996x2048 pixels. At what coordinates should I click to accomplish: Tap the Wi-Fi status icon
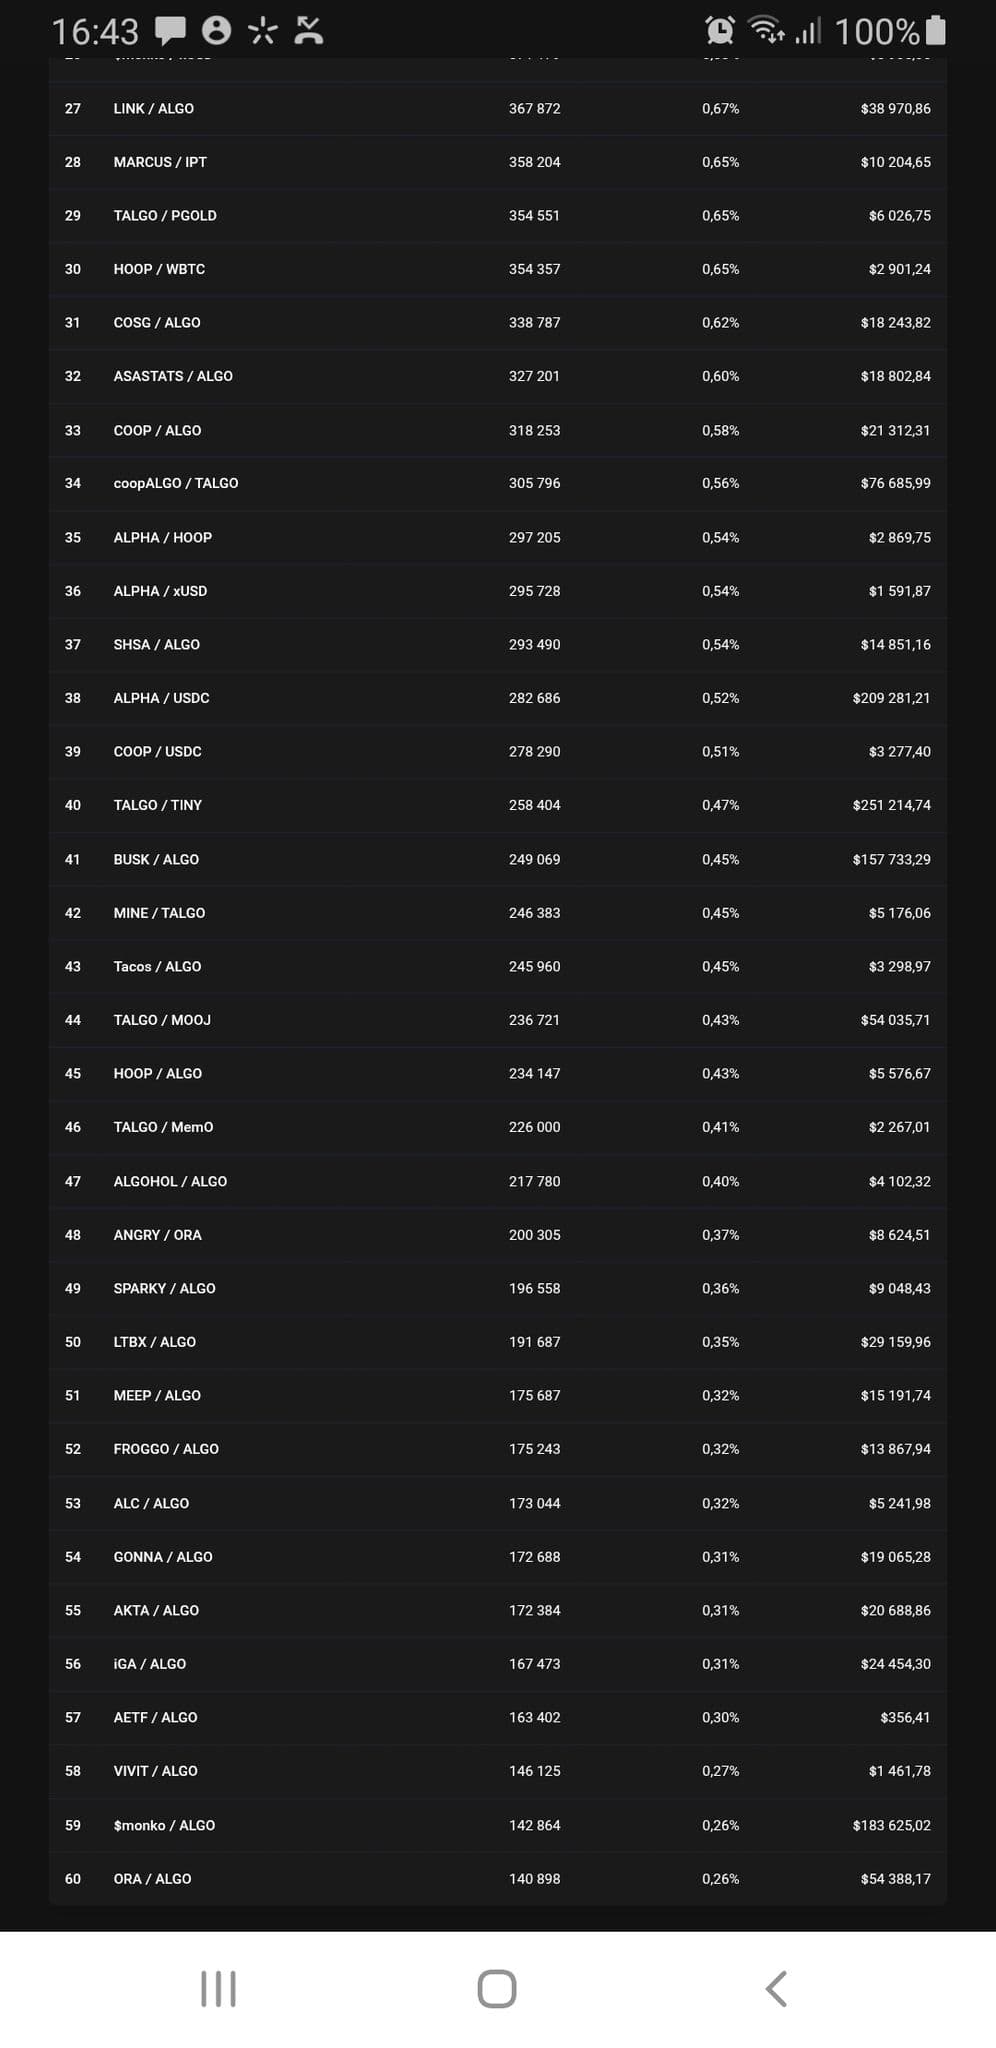tap(767, 30)
